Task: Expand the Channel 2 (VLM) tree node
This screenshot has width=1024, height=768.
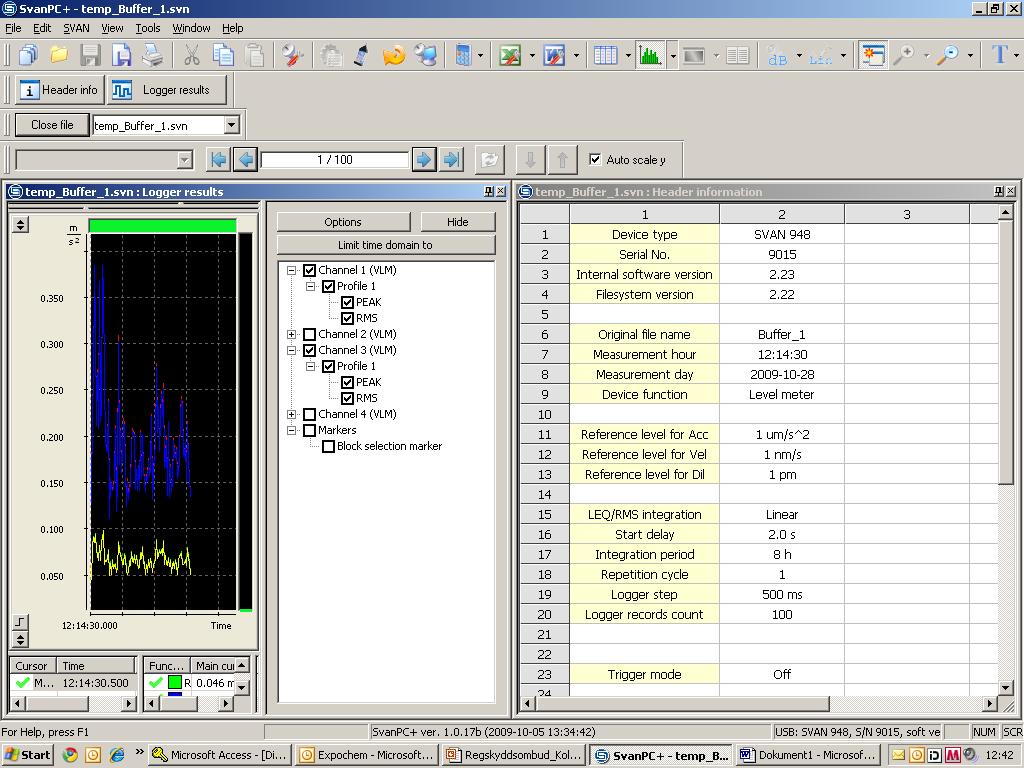Action: pos(291,334)
